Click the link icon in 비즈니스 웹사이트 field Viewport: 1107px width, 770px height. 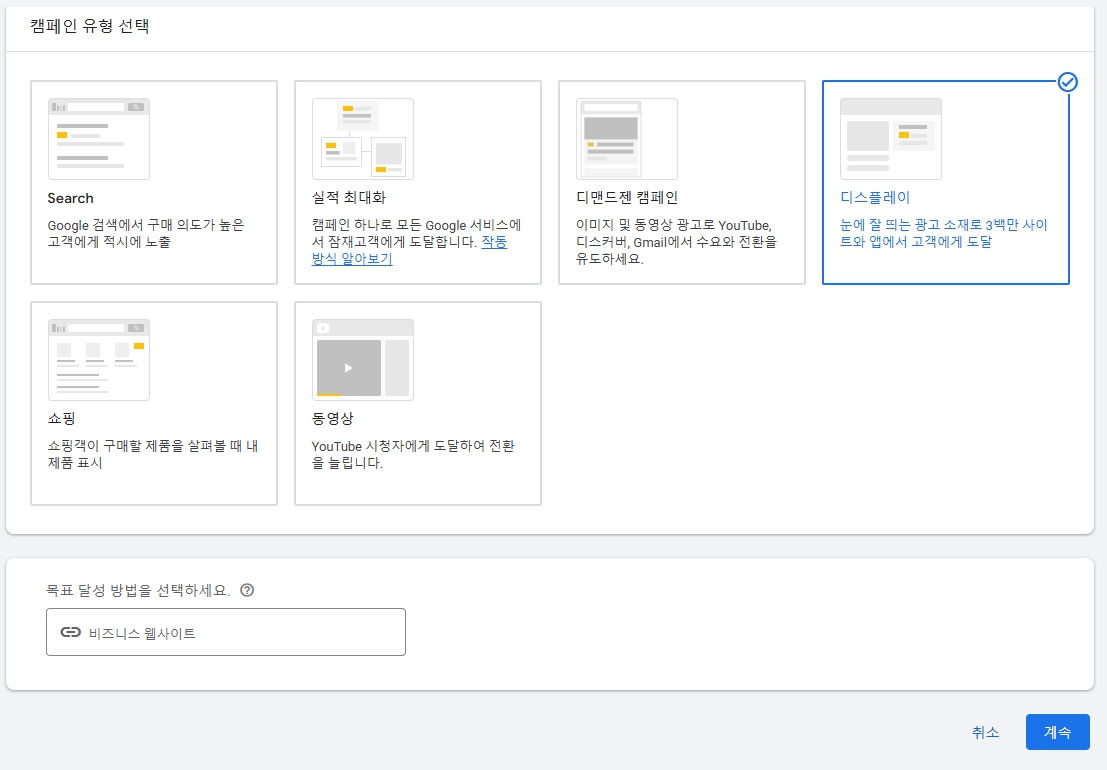coord(71,632)
